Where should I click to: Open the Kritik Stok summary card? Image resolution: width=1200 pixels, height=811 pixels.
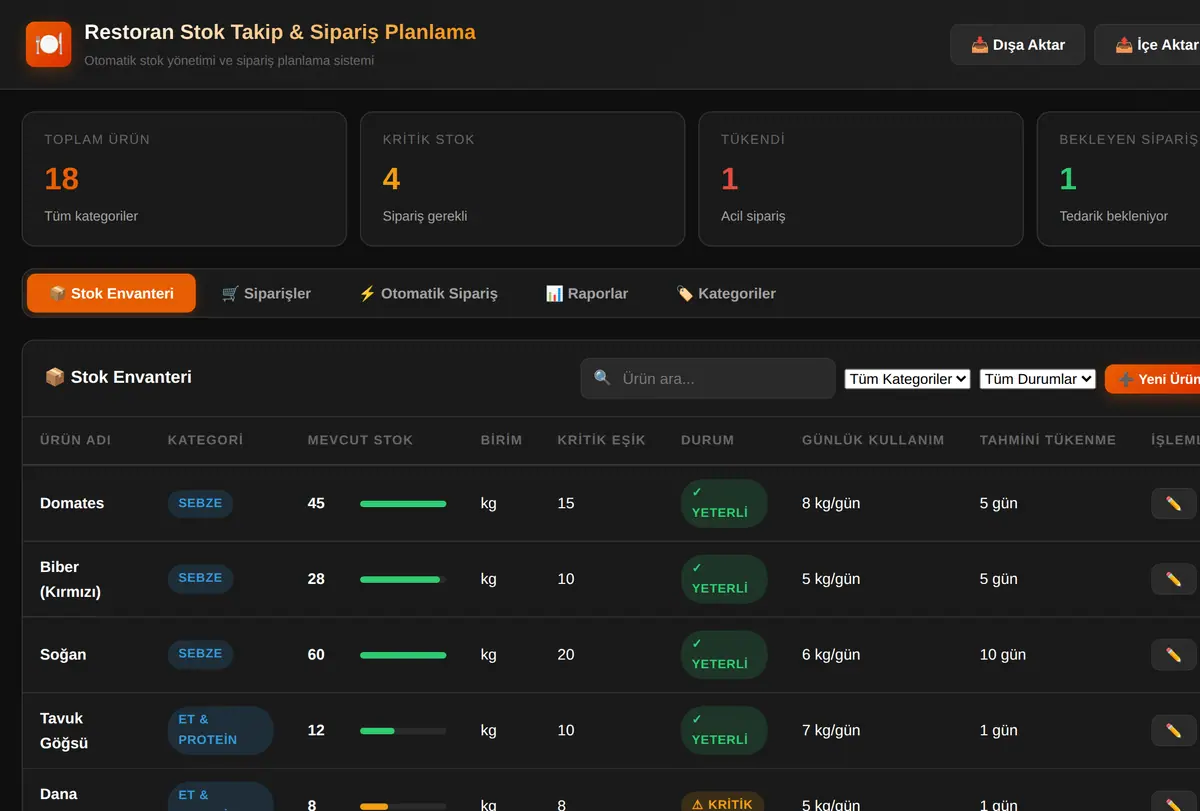(522, 179)
